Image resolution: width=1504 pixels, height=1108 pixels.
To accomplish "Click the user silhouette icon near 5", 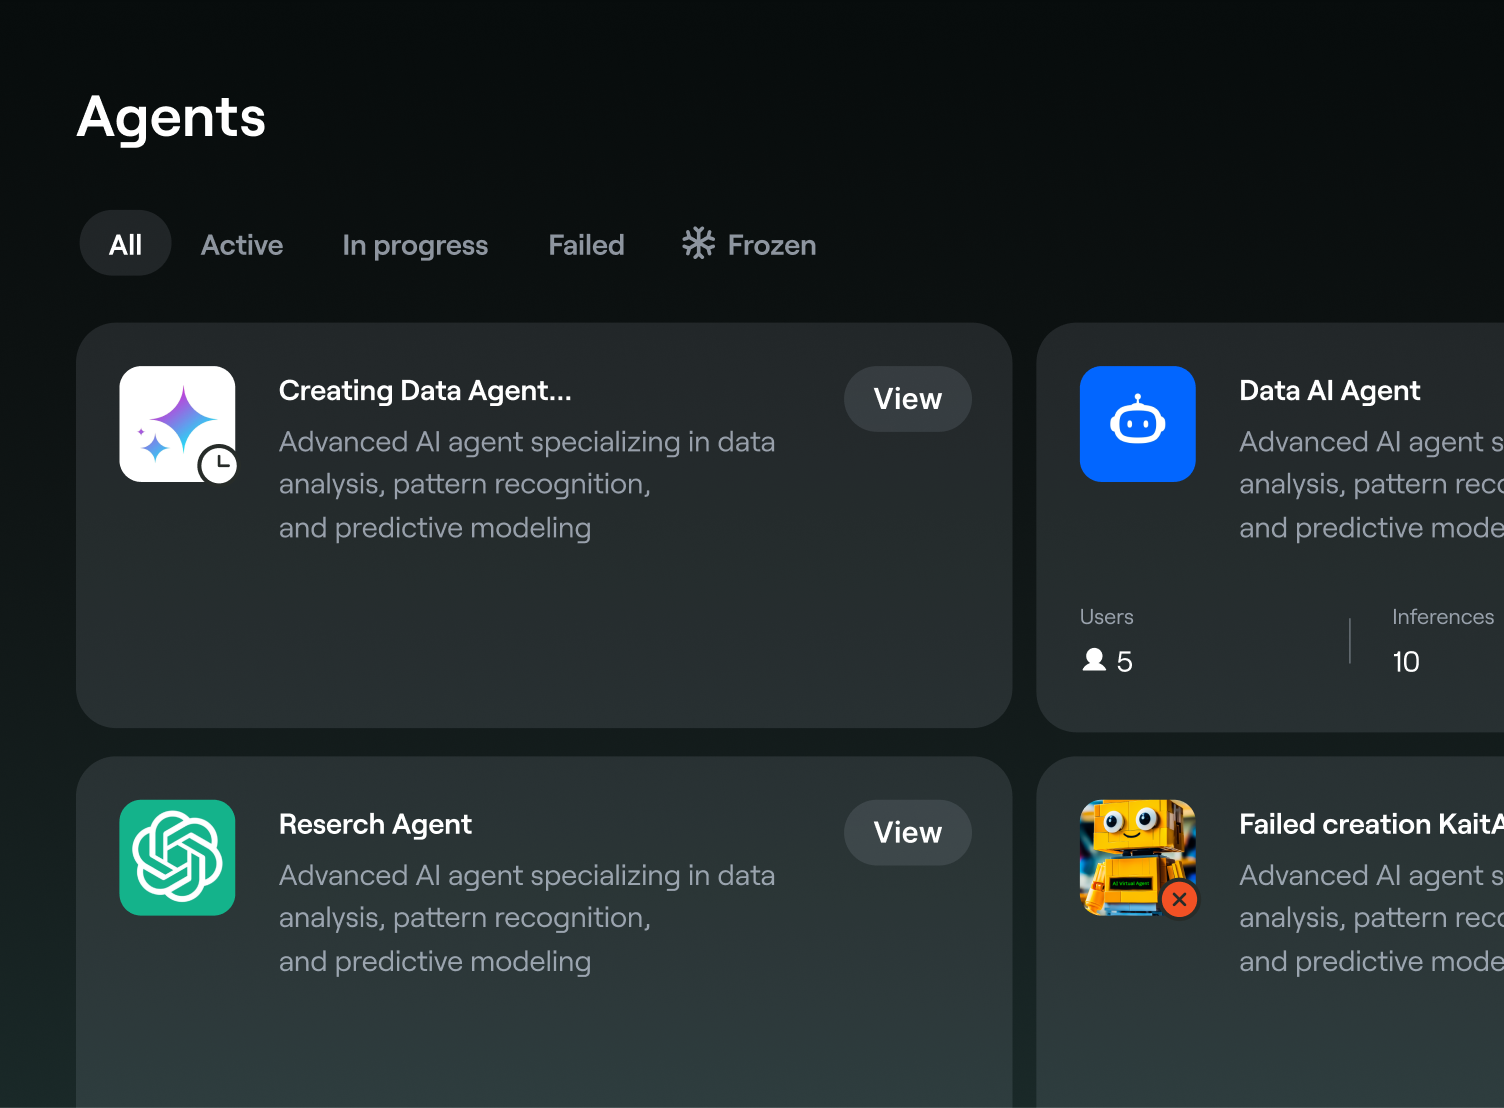I will (1094, 660).
